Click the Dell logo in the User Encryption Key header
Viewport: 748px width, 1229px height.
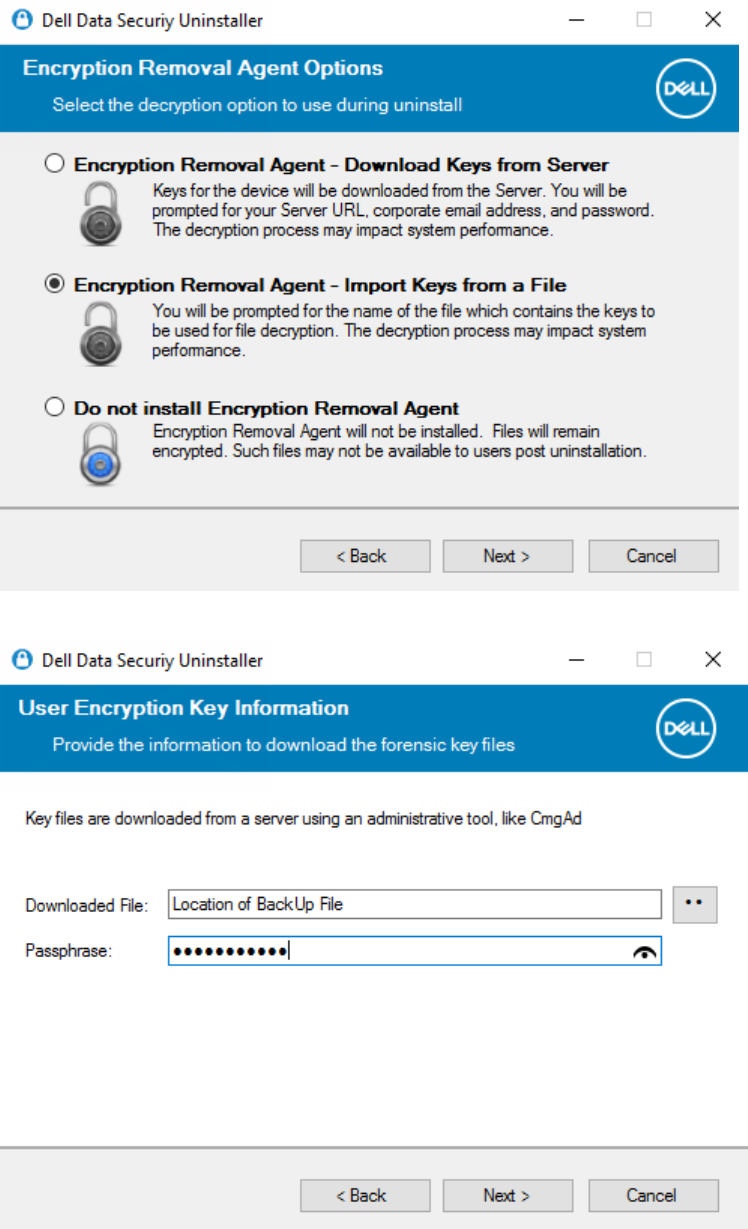tap(686, 728)
